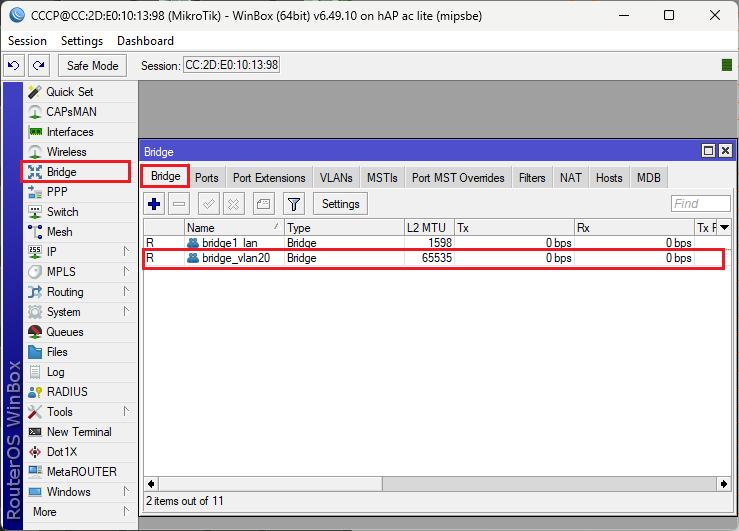Viewport: 739px width, 531px height.
Task: Open CAPsMAN menu item
Action: pos(80,112)
